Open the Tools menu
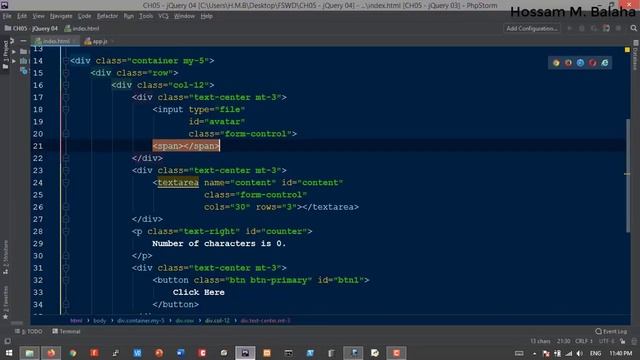 [x=146, y=16]
